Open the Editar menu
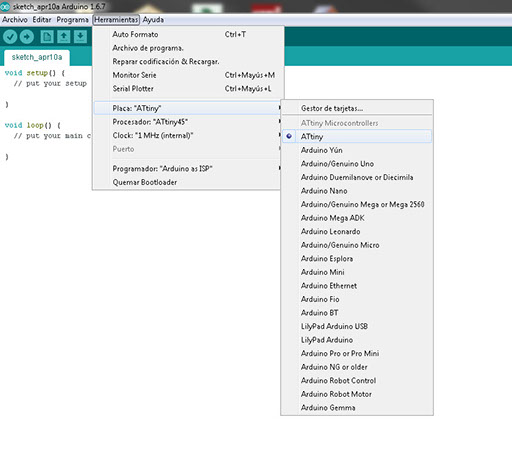Viewport: 512px width, 470px height. pyautogui.click(x=42, y=20)
